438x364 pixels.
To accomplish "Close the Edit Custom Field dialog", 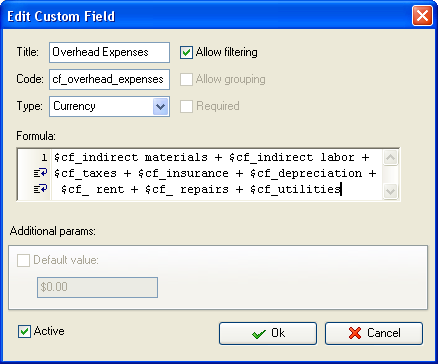I will coord(422,16).
